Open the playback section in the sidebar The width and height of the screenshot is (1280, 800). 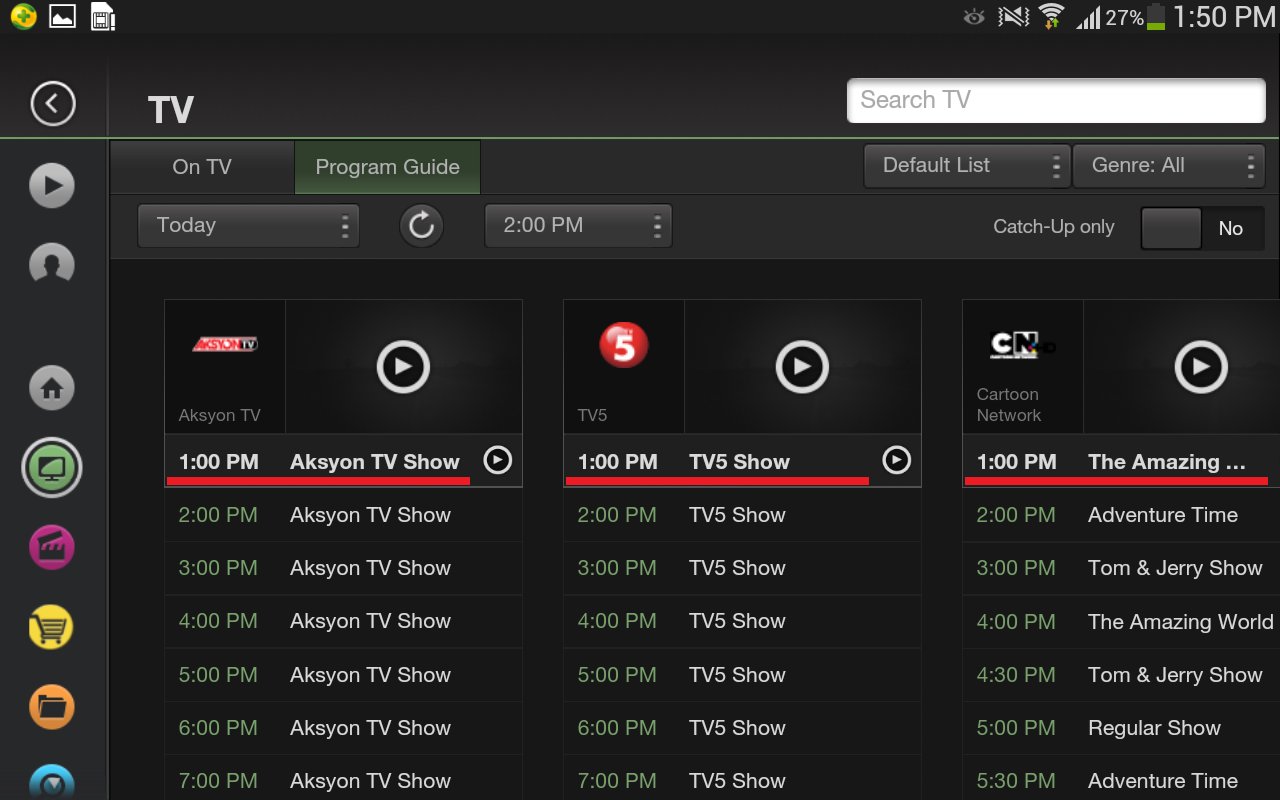click(51, 185)
